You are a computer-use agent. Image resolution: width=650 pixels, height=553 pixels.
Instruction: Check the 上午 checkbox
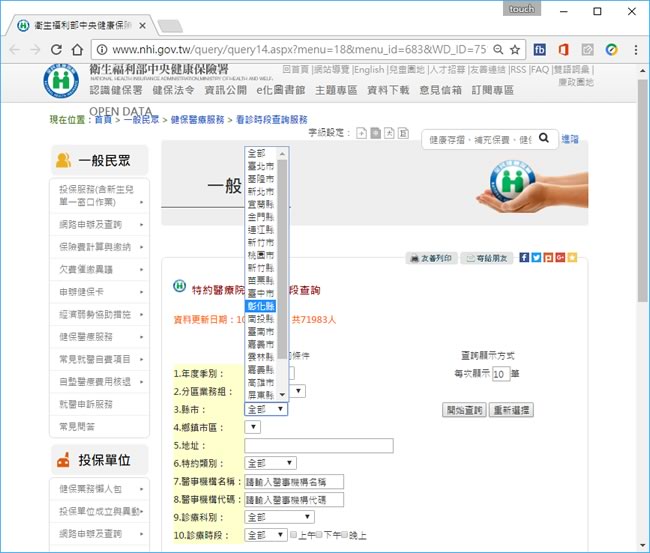click(292, 536)
